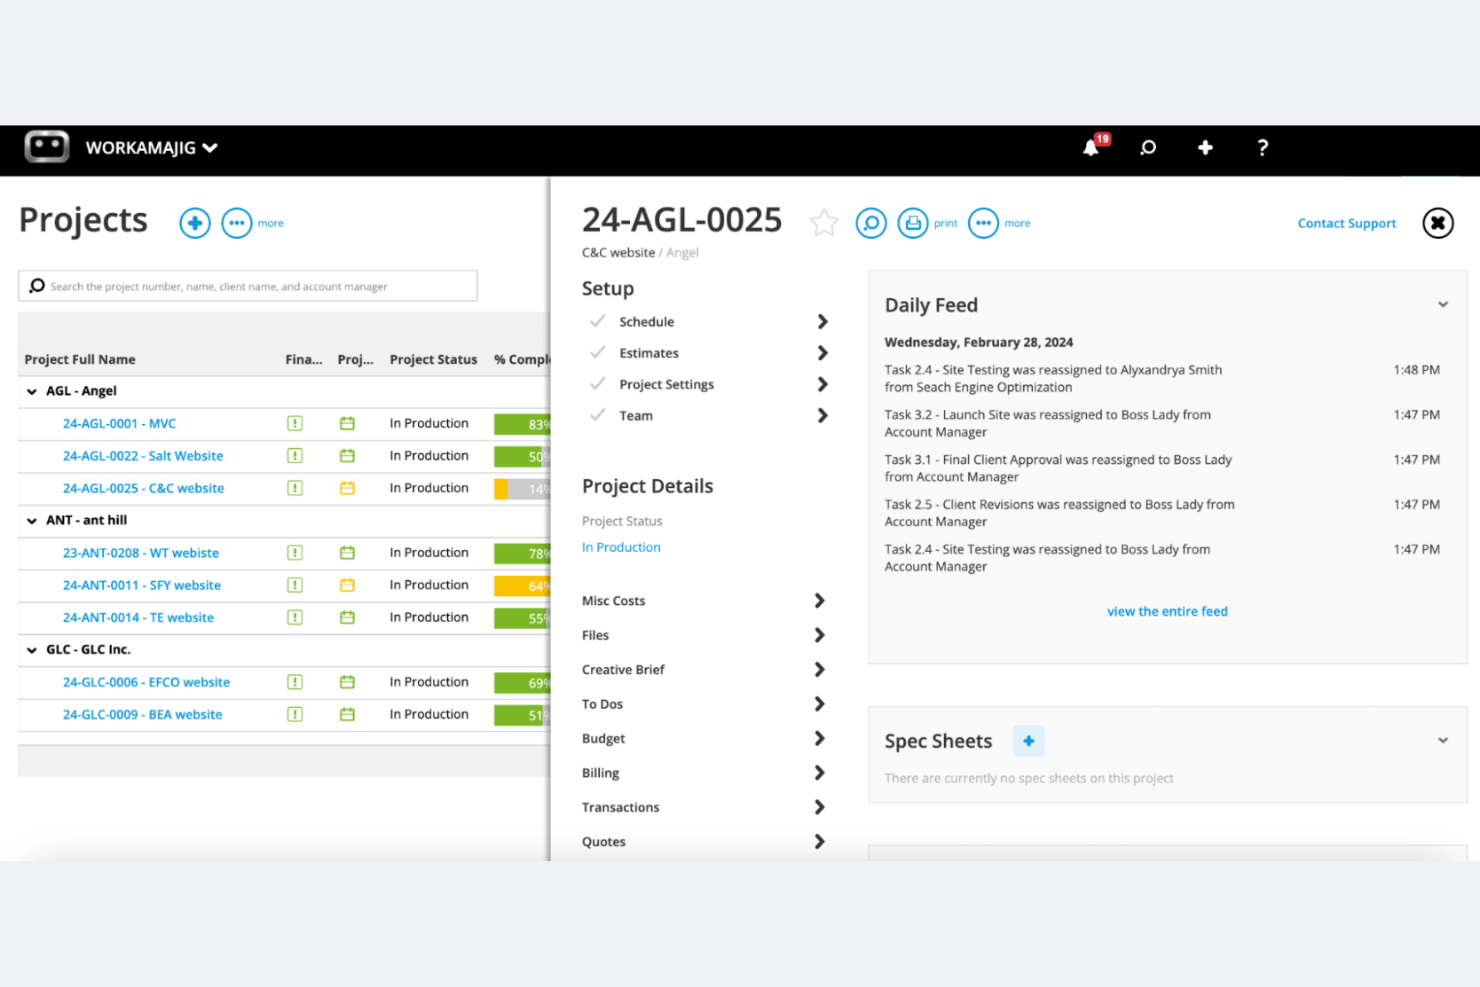Collapse the GLC - GLC Inc. group
Viewport: 1480px width, 987px height.
tap(32, 650)
